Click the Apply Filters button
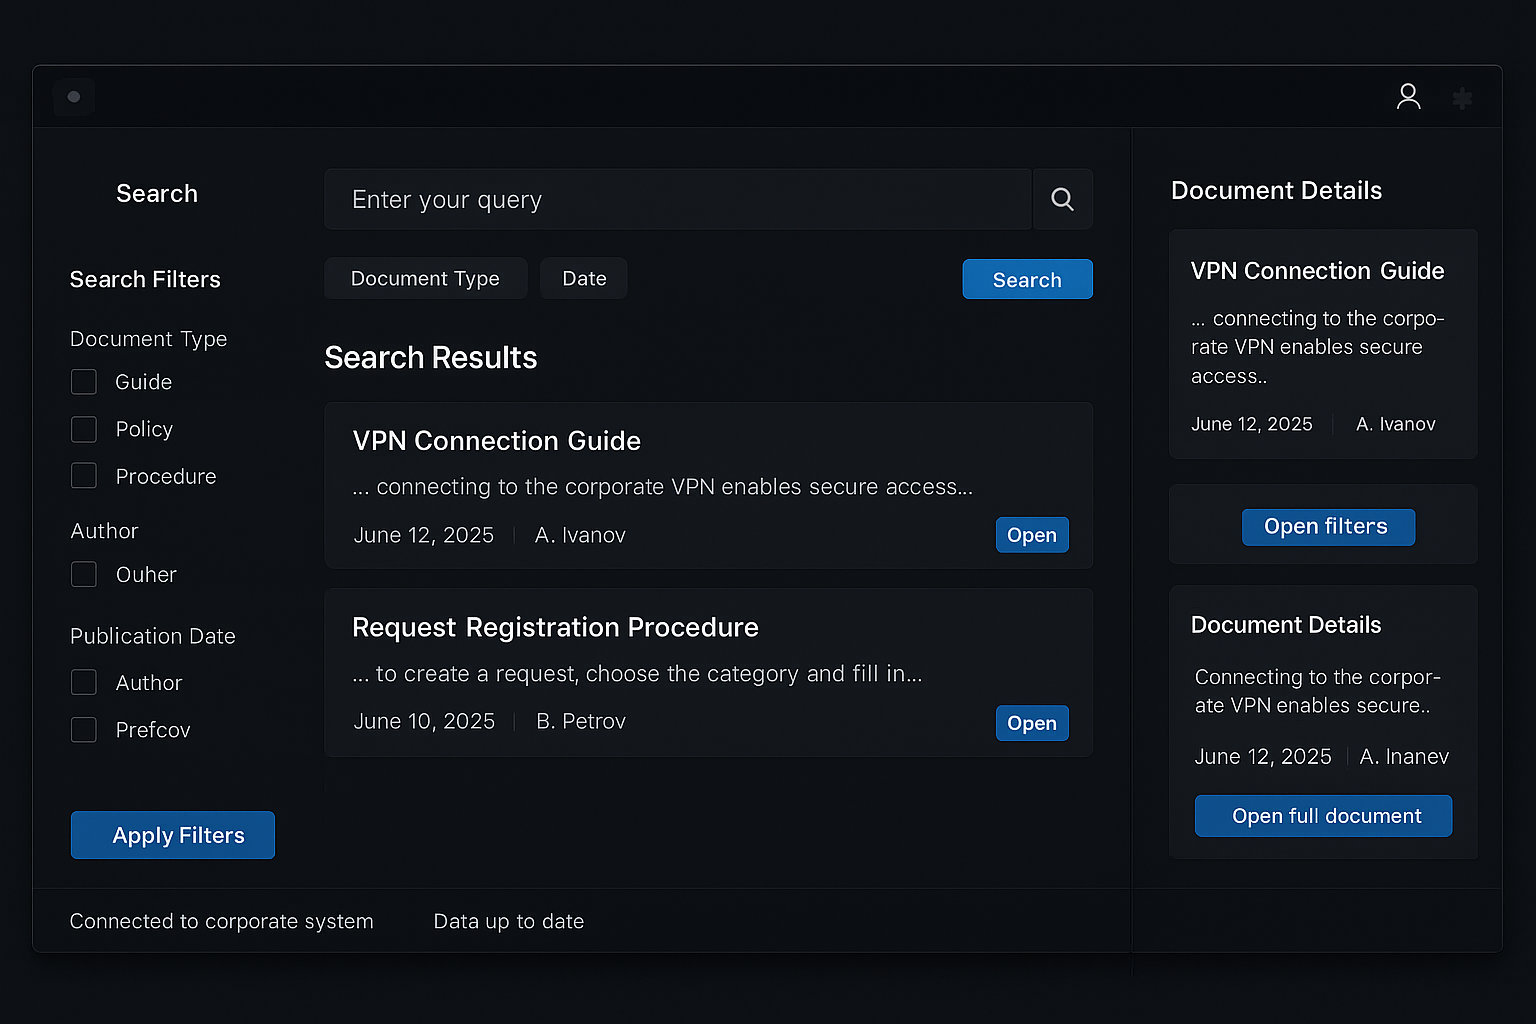This screenshot has height=1024, width=1536. (173, 835)
